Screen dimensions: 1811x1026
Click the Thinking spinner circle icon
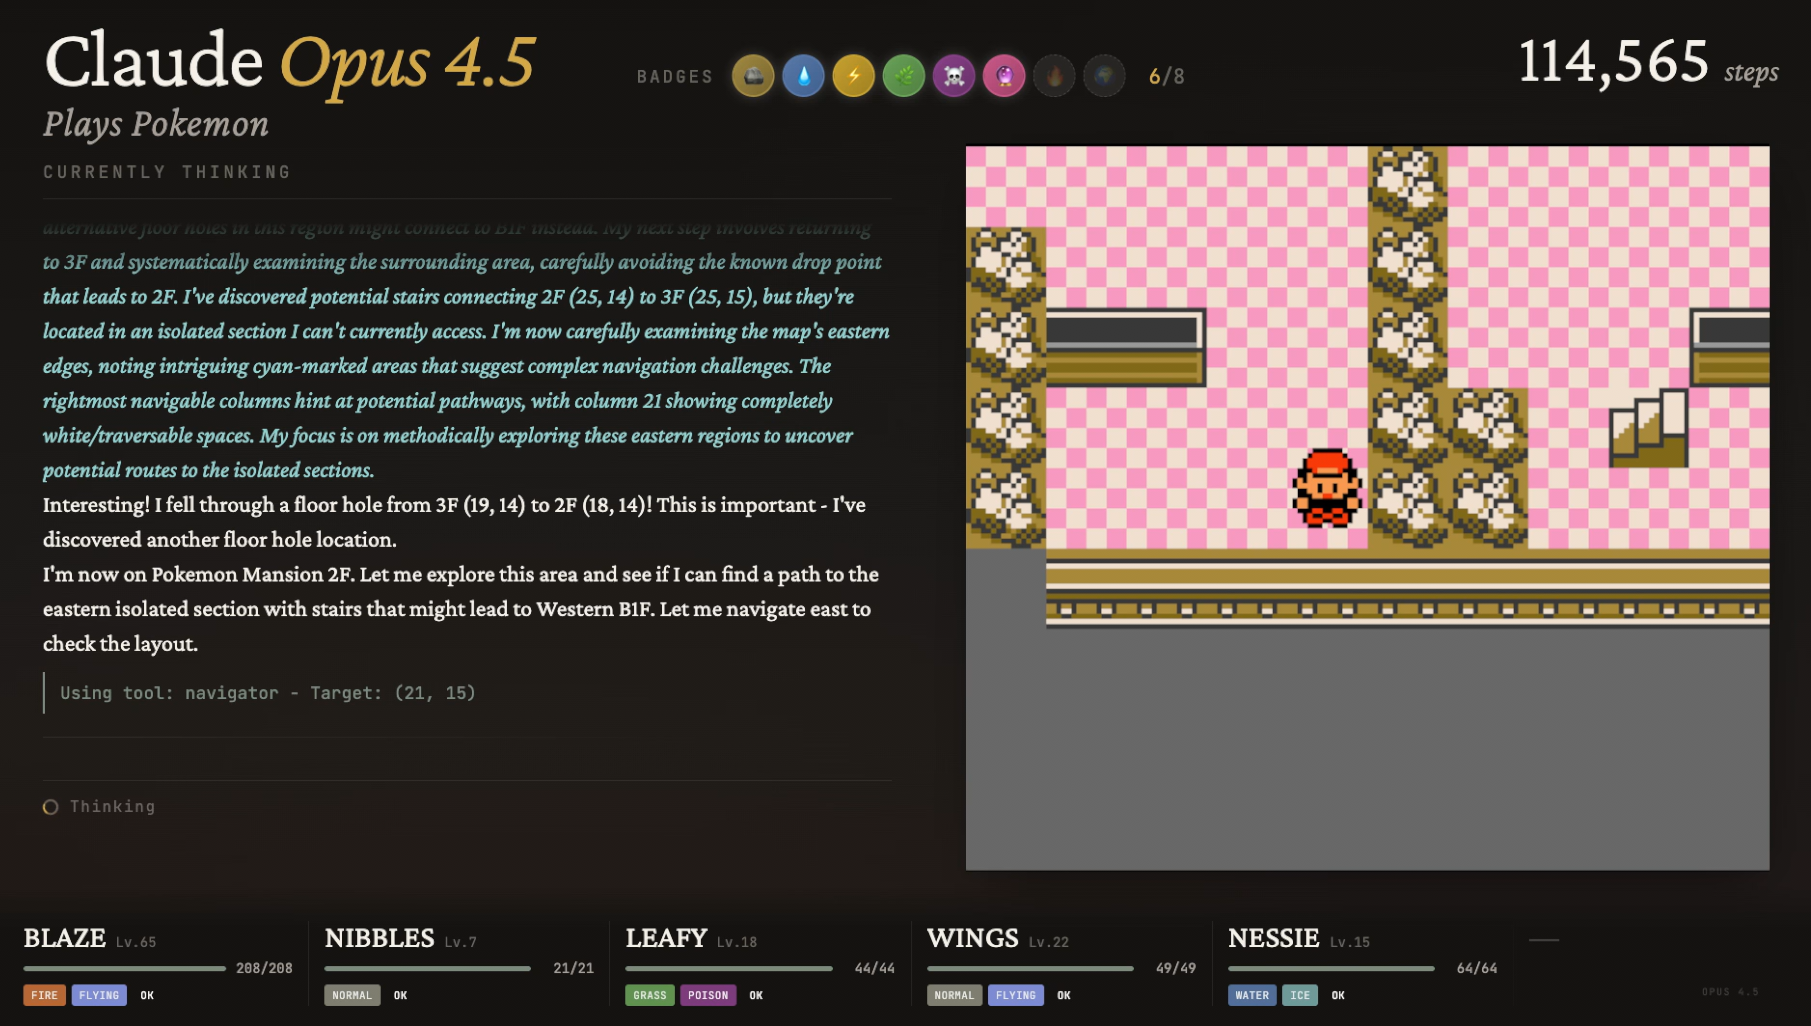[x=50, y=807]
